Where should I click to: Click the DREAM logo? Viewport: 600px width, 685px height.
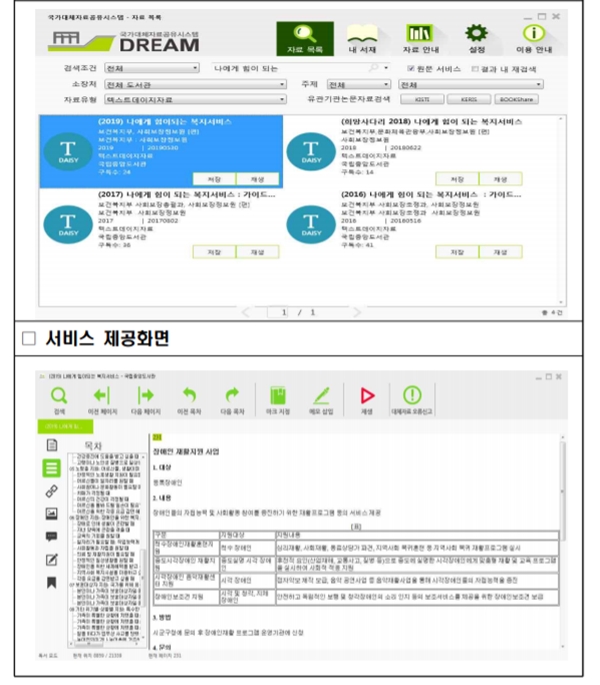pyautogui.click(x=124, y=42)
